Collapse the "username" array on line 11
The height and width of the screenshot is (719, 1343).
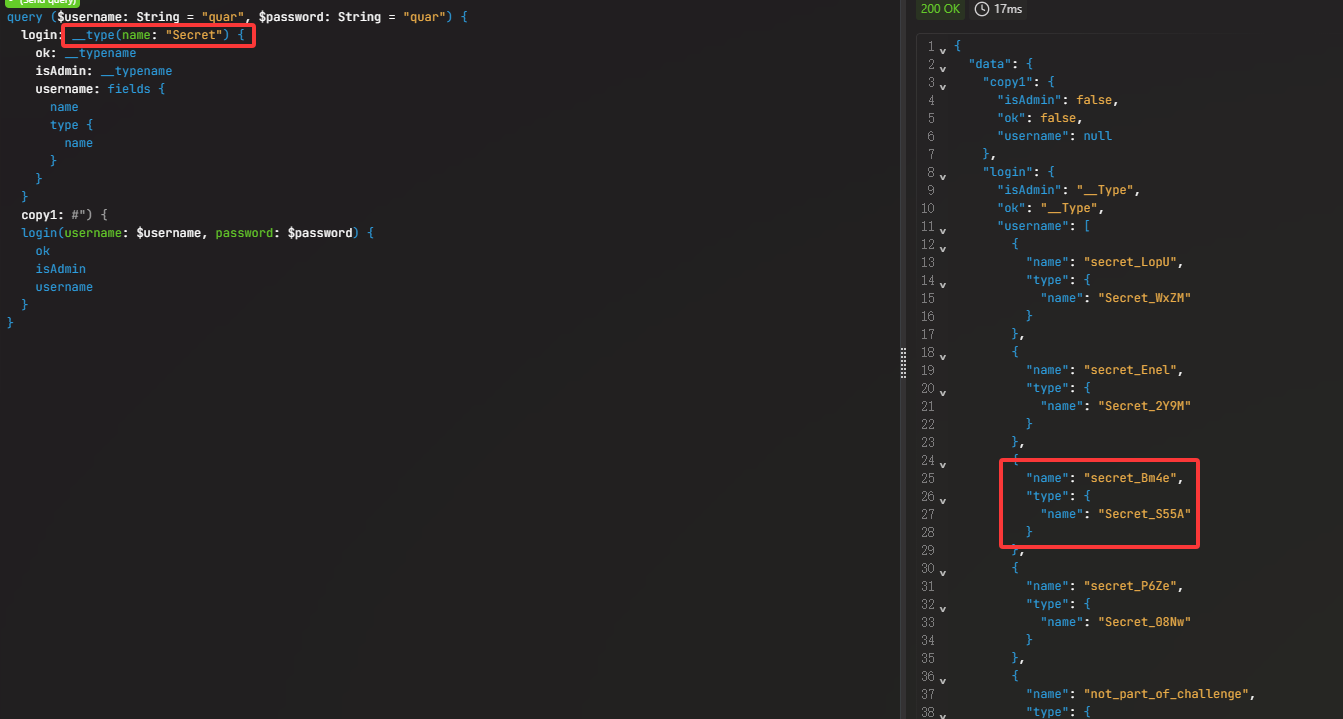click(942, 230)
